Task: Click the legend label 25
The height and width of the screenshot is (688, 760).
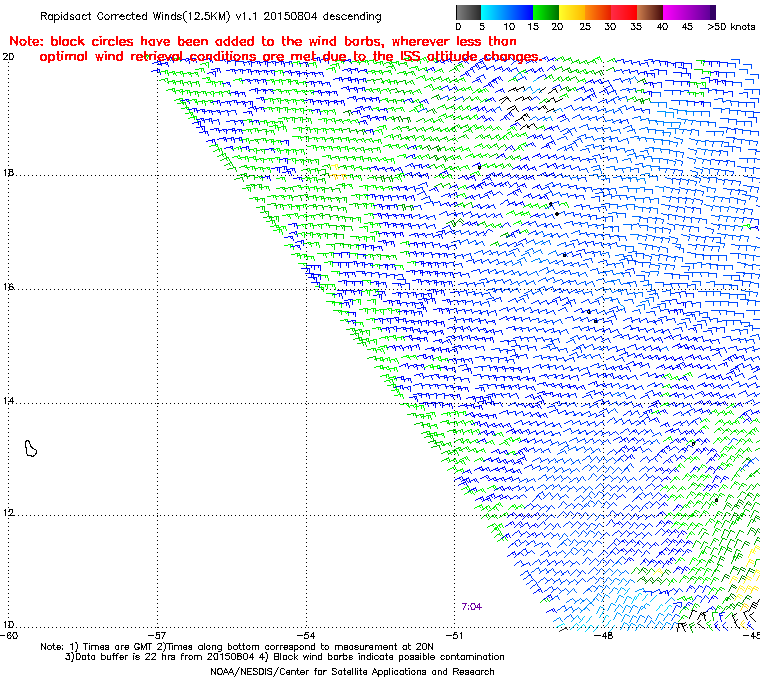Action: [585, 27]
